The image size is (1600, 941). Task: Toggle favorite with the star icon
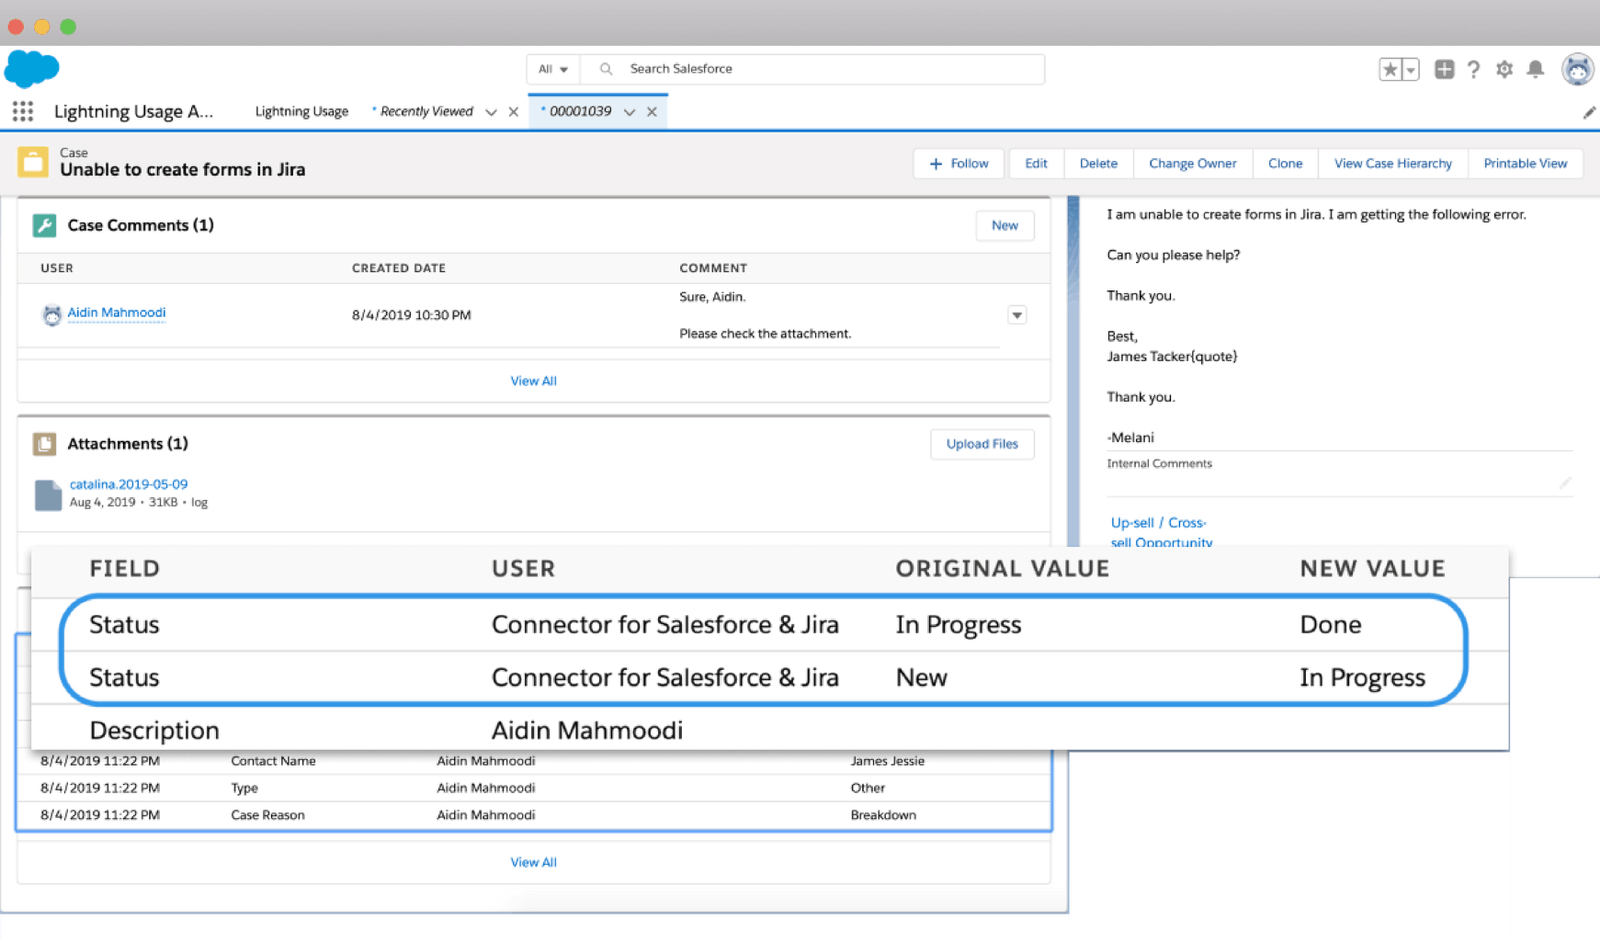pos(1389,69)
